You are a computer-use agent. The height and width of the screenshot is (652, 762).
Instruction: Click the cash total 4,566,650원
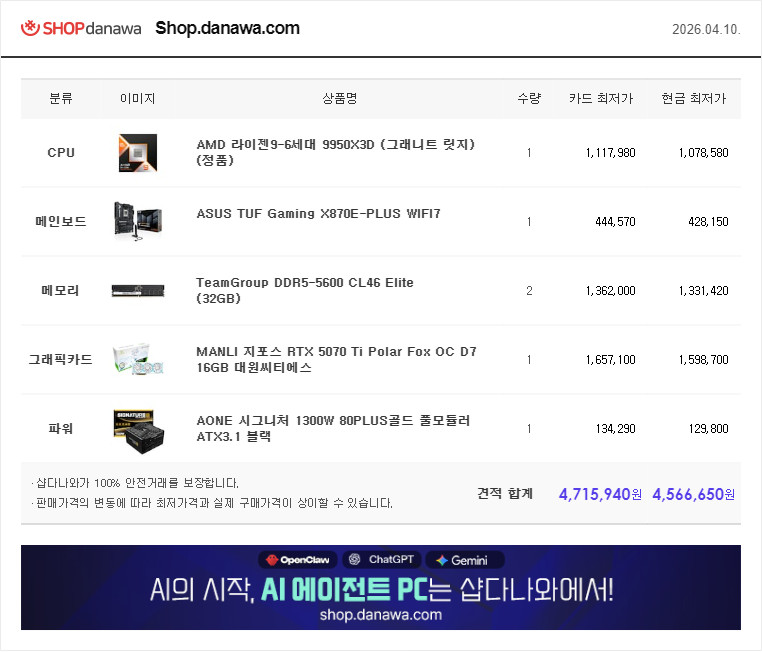(x=693, y=495)
